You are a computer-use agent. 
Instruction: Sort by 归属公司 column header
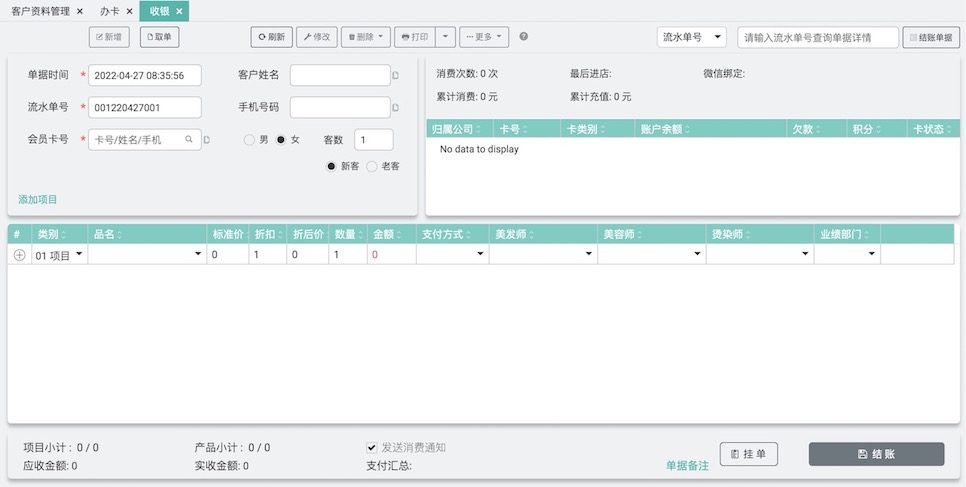[x=459, y=129]
